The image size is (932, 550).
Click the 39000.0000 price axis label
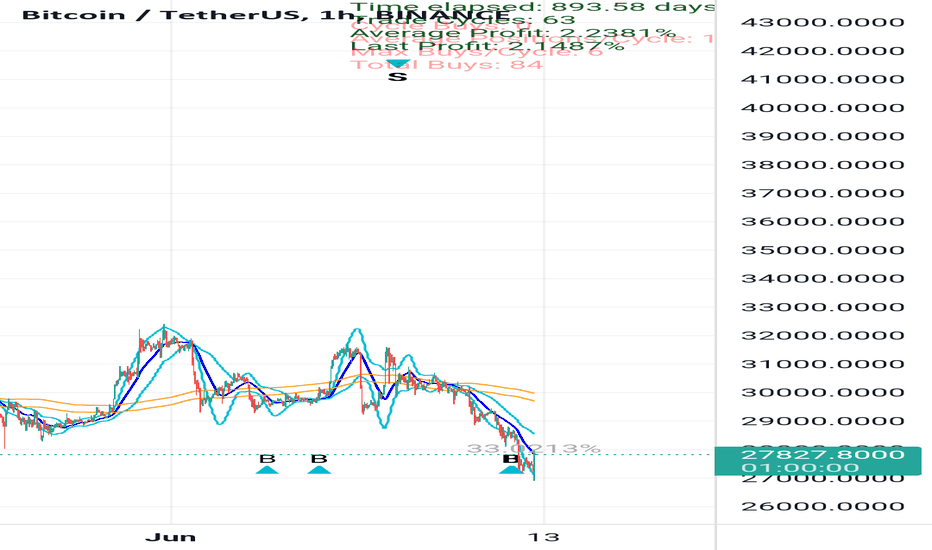pyautogui.click(x=823, y=136)
